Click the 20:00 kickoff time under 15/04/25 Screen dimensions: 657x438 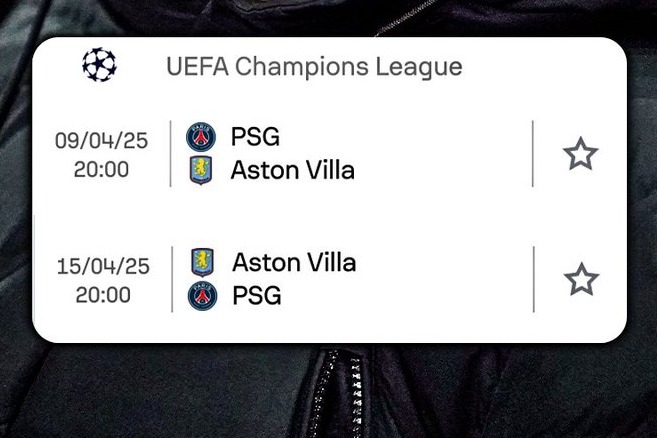pos(103,294)
